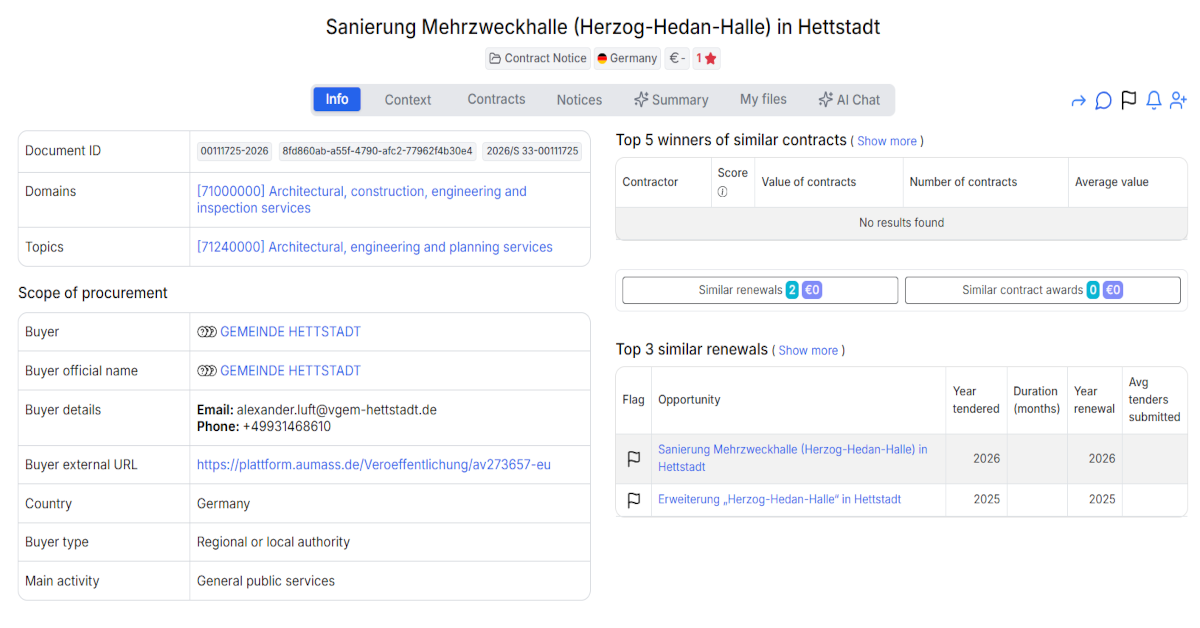Open the aumass buyer external URL

coord(374,465)
